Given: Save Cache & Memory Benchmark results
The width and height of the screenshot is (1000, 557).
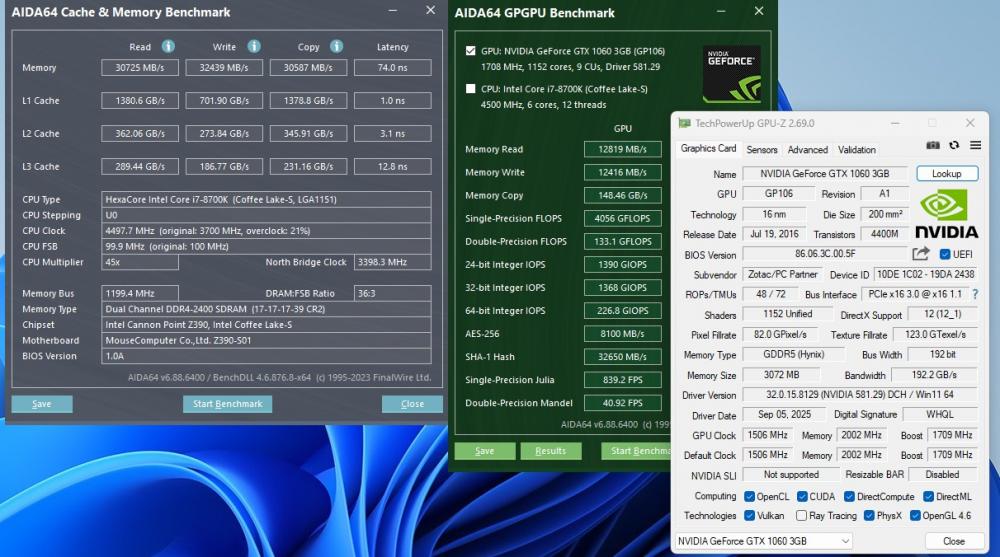Looking at the screenshot, I should [41, 404].
